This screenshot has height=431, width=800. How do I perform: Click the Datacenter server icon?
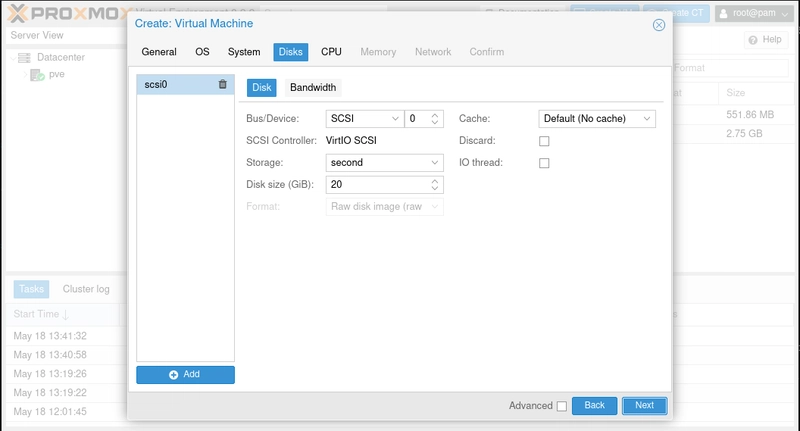pyautogui.click(x=24, y=57)
